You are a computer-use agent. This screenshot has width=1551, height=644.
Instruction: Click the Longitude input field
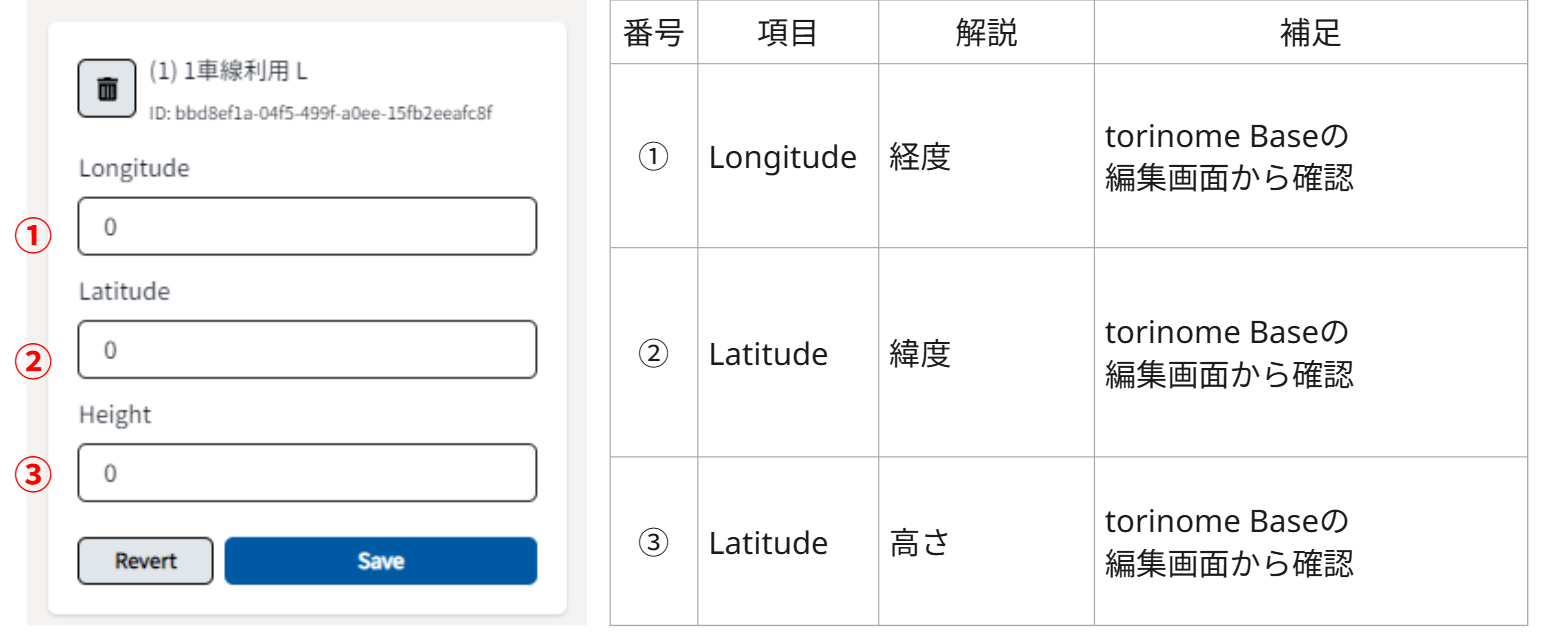click(307, 226)
